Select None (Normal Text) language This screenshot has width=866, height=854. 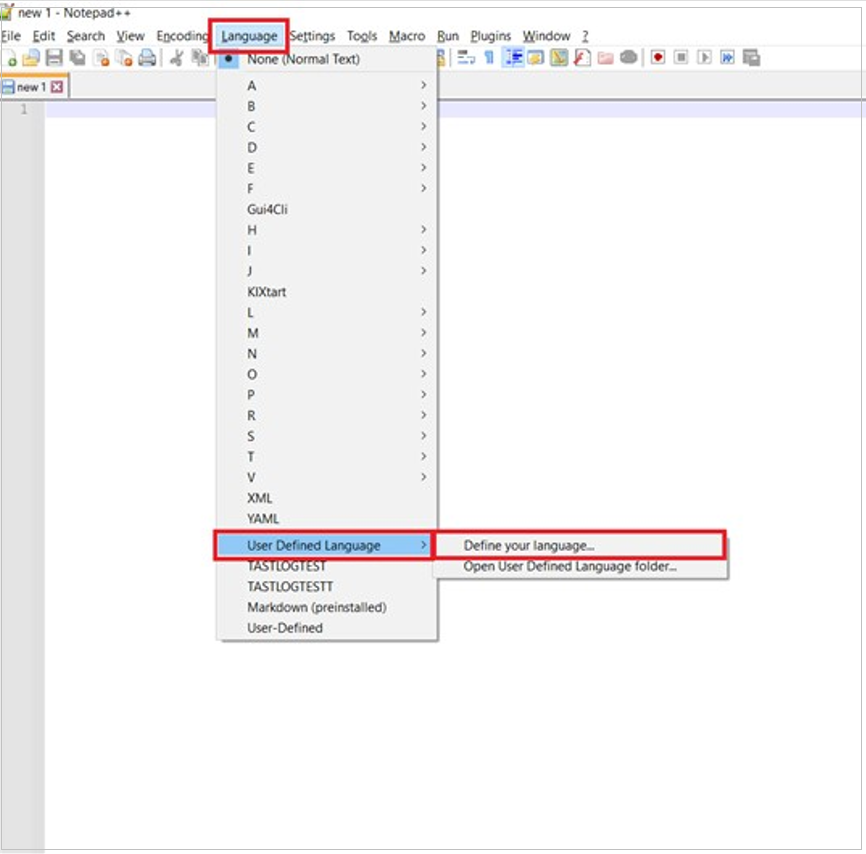click(300, 59)
